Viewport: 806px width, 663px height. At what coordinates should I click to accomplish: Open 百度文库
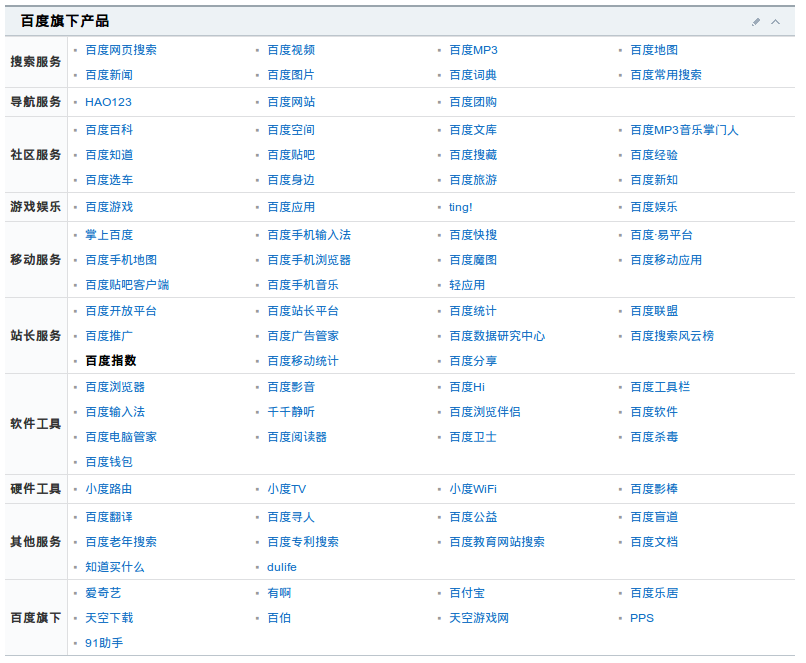(473, 130)
